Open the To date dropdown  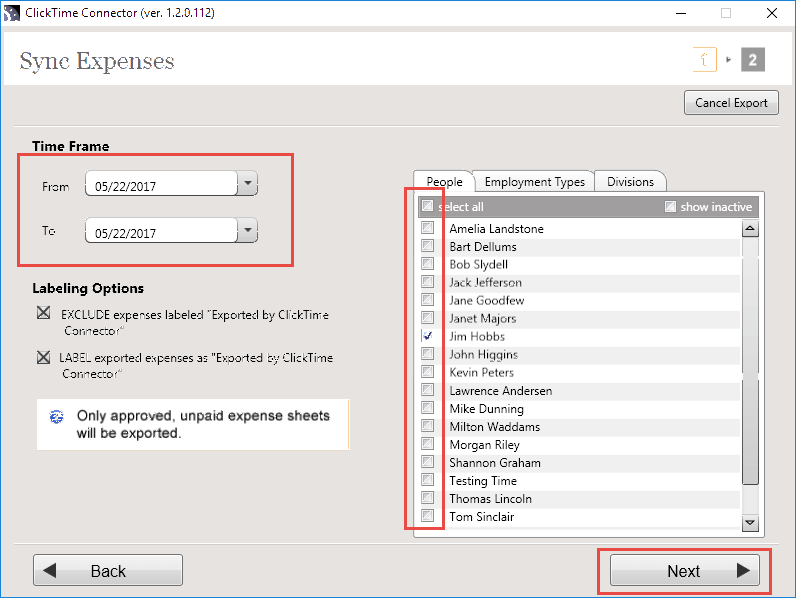(x=248, y=230)
